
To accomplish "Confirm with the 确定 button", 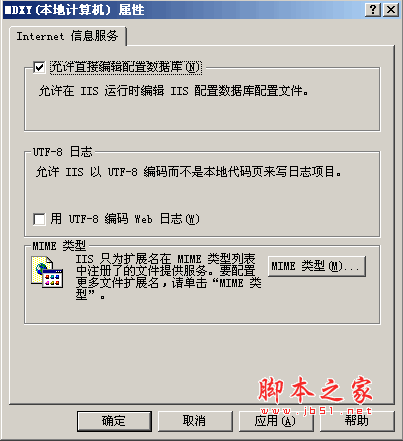I will (x=114, y=421).
